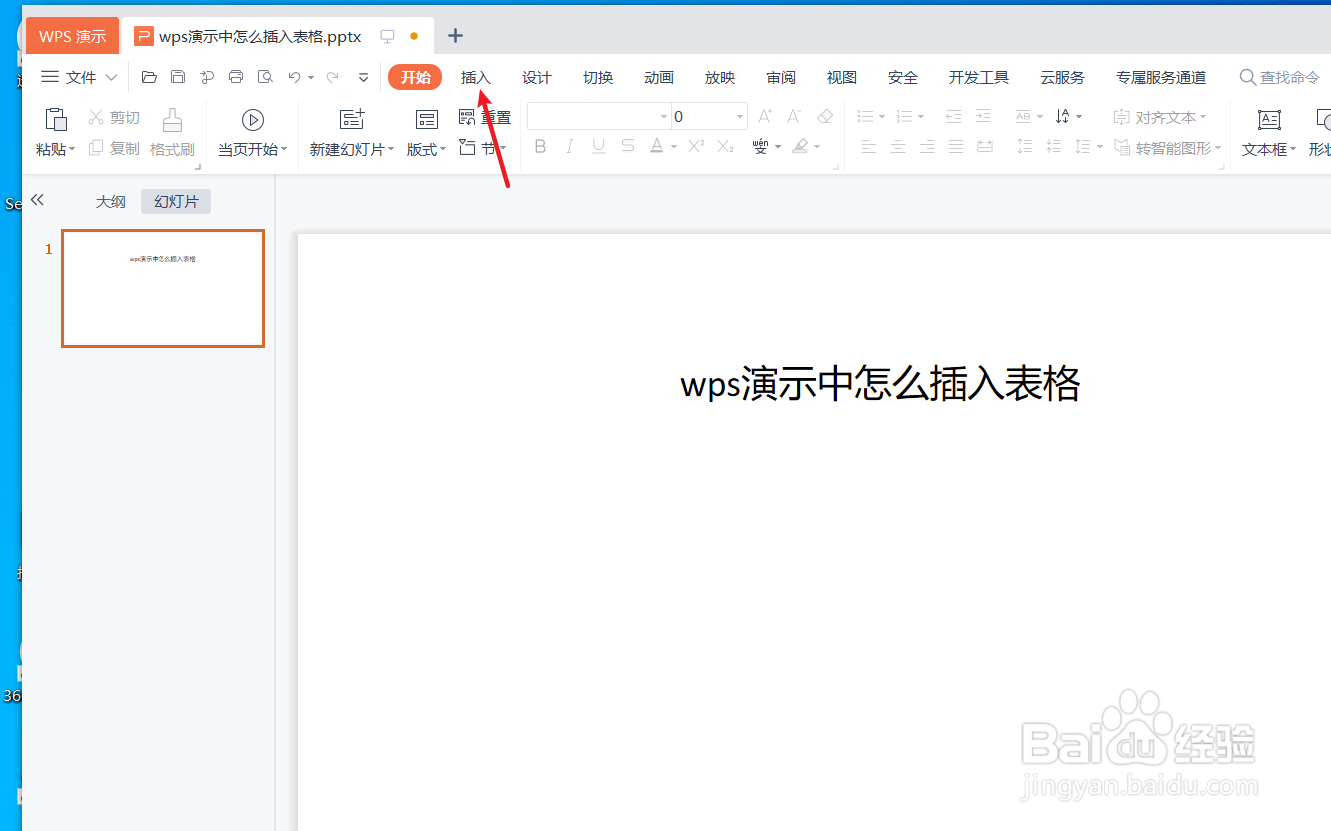Toggle distributed text alignment
This screenshot has width=1331, height=831.
click(x=985, y=147)
